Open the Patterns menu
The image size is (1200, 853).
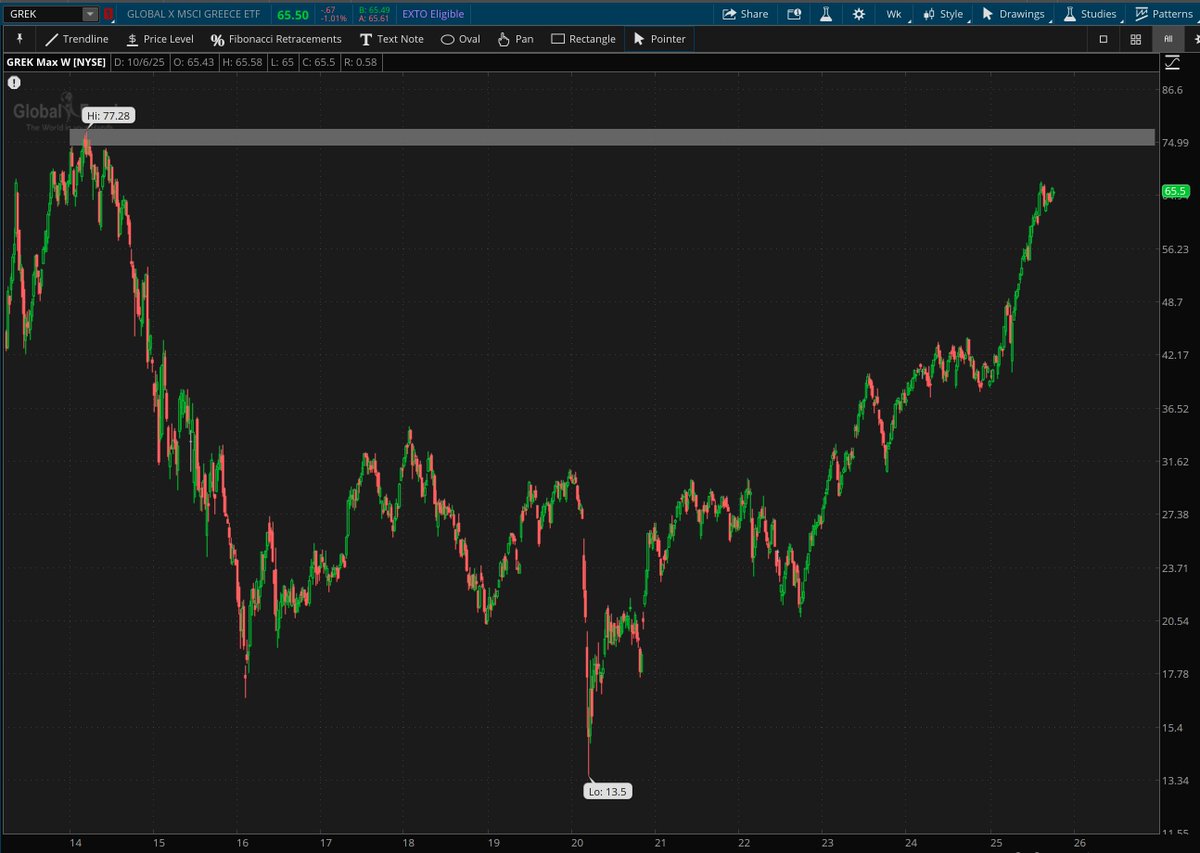pos(1162,14)
